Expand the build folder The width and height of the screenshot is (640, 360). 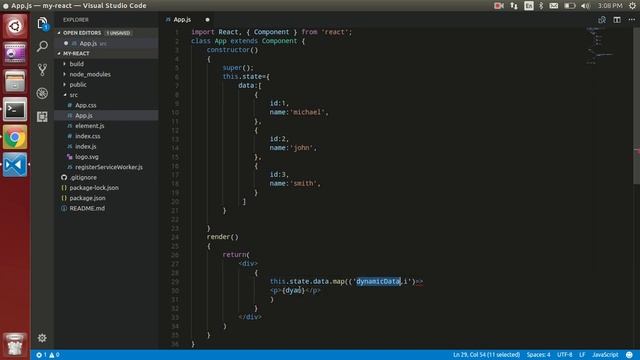pyautogui.click(x=76, y=64)
